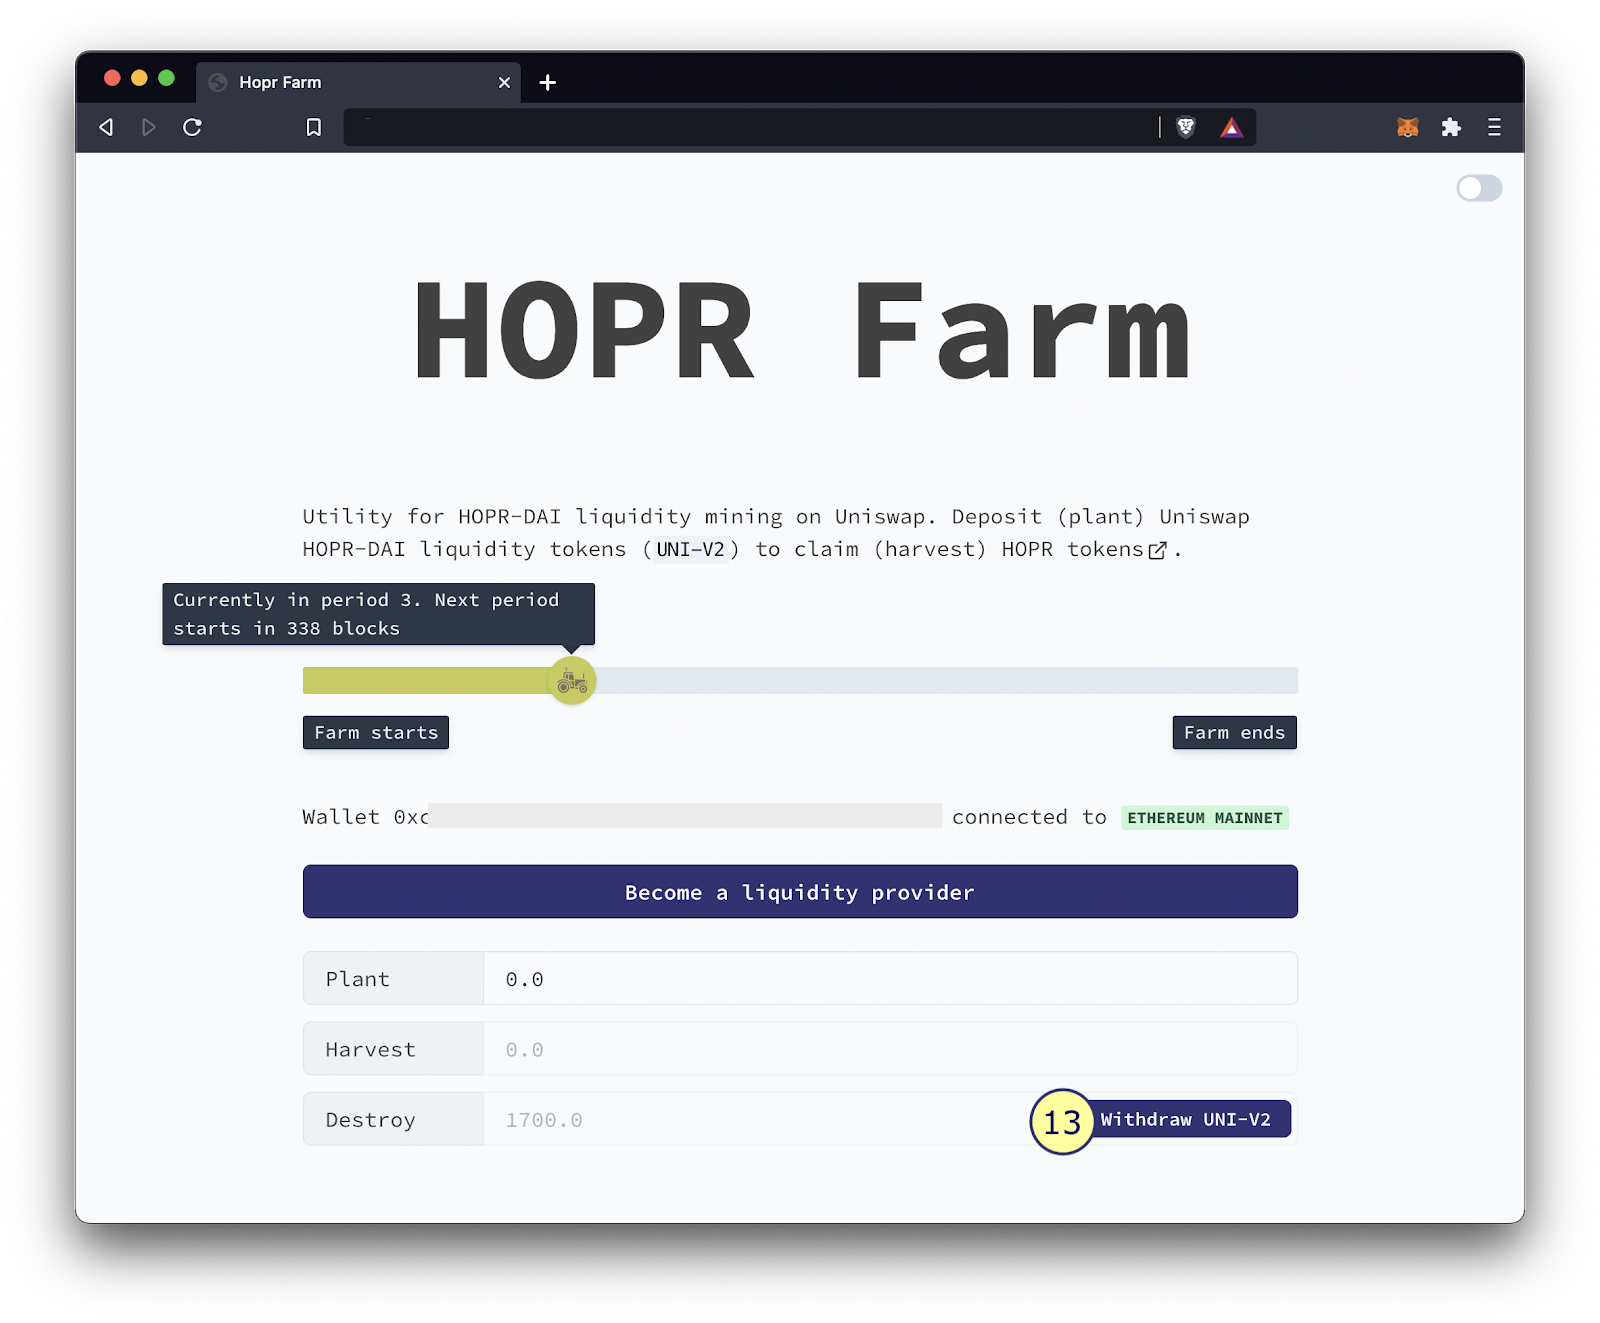Reload the Hopr Farm page
1600x1323 pixels.
(192, 127)
